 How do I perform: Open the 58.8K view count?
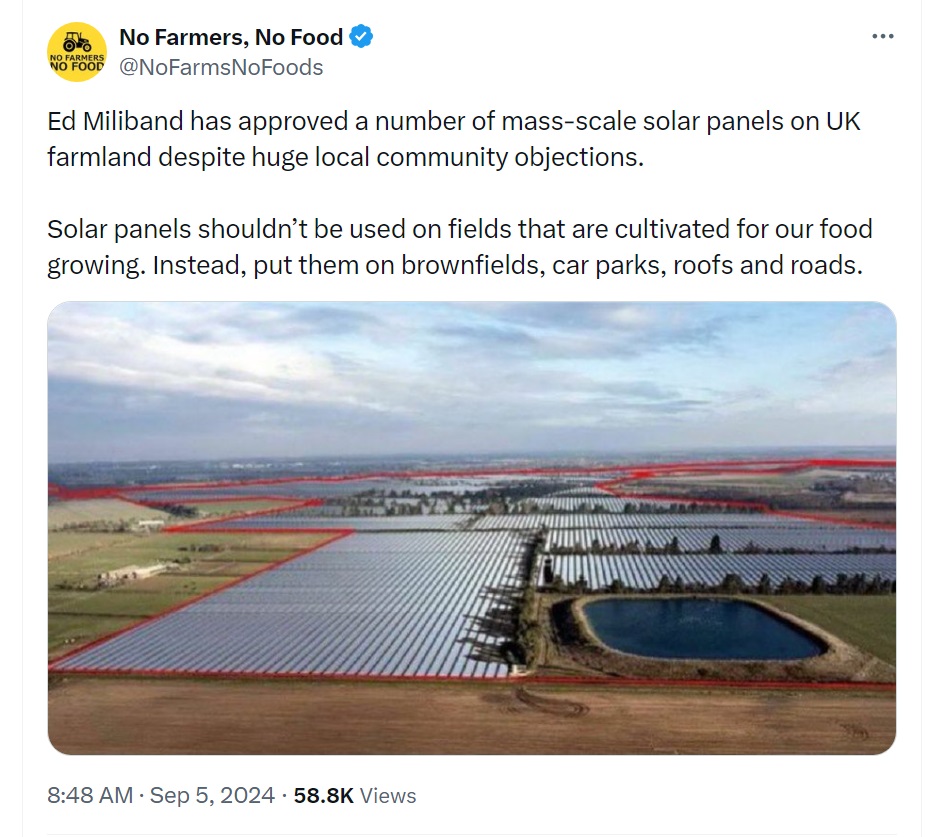tap(324, 795)
